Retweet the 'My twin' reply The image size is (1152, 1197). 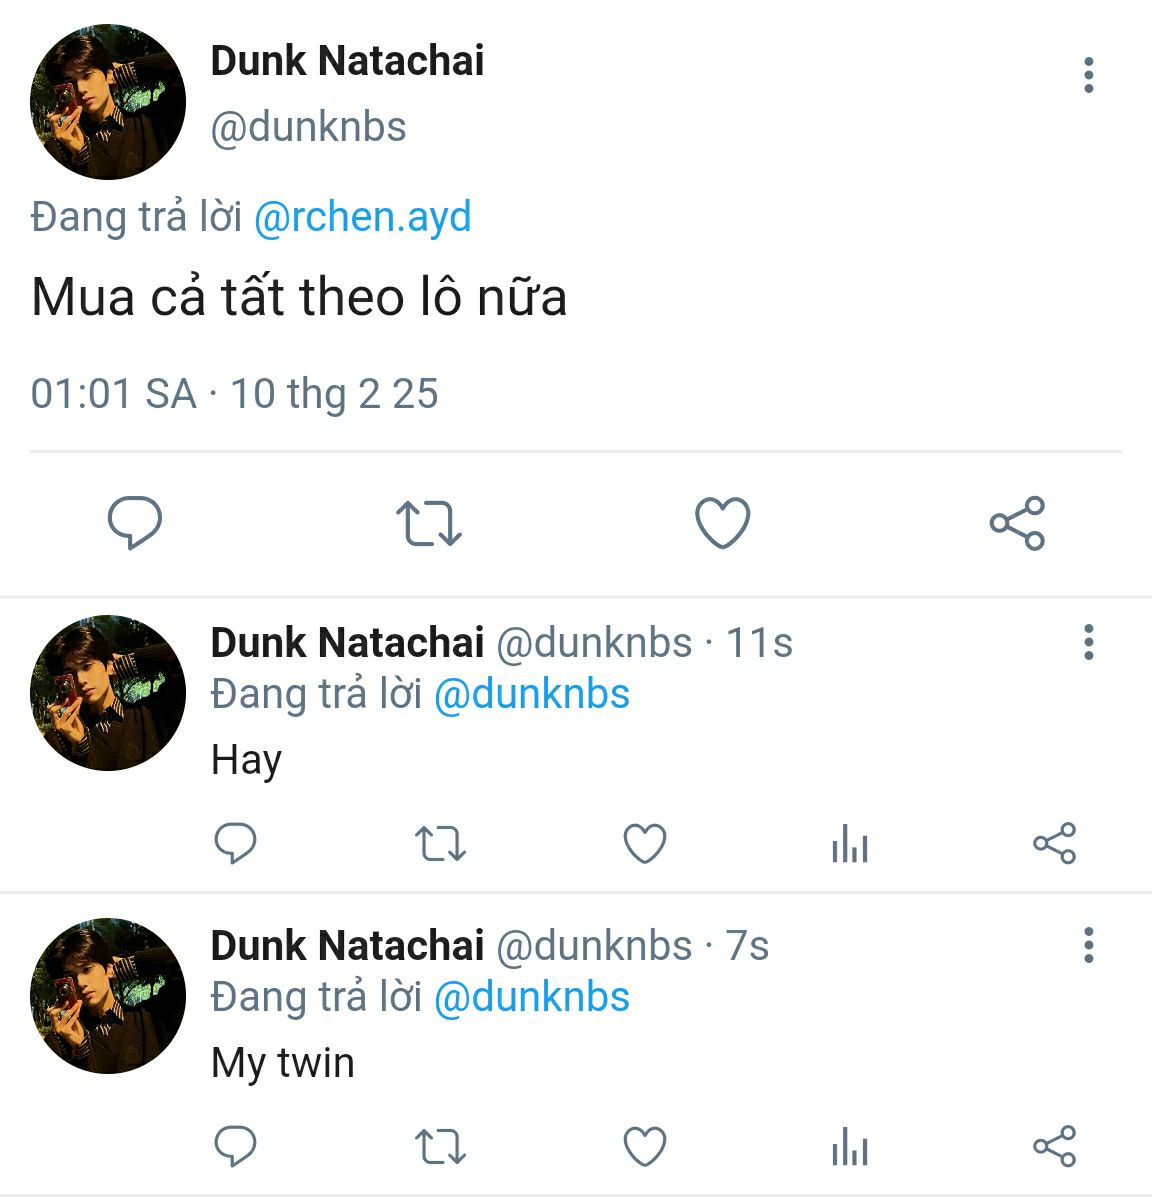[440, 1147]
